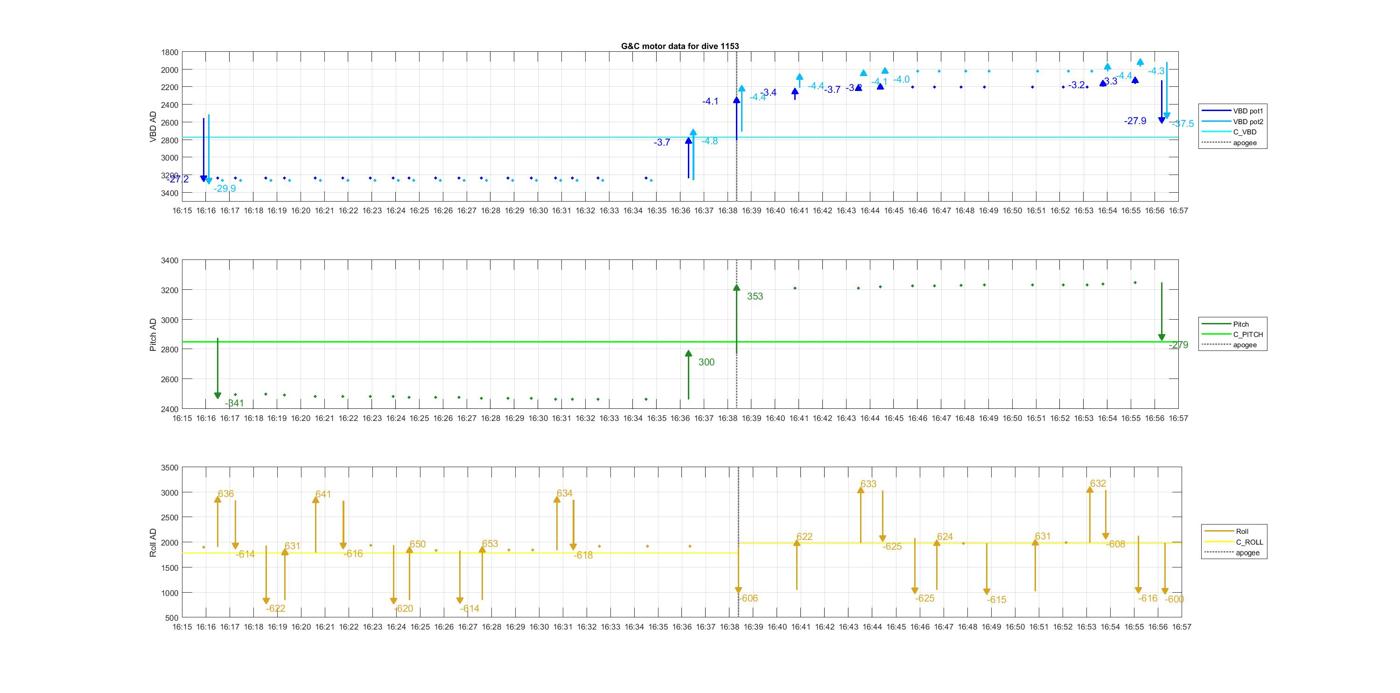Click the "-622" roll data label
Image resolution: width=1400 pixels, height=693 pixels.
click(276, 609)
